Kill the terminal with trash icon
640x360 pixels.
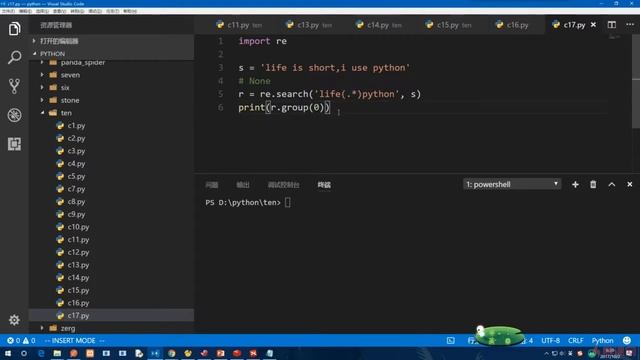(593, 184)
